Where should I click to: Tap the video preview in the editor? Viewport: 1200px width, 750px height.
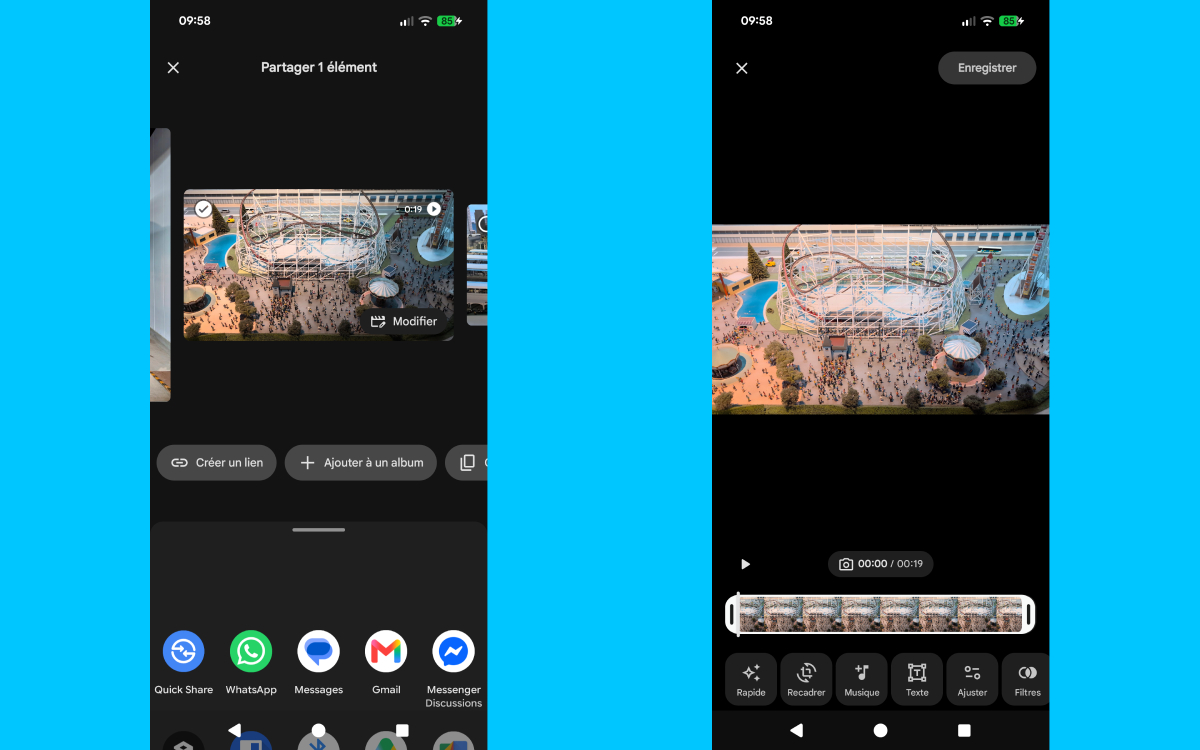880,319
